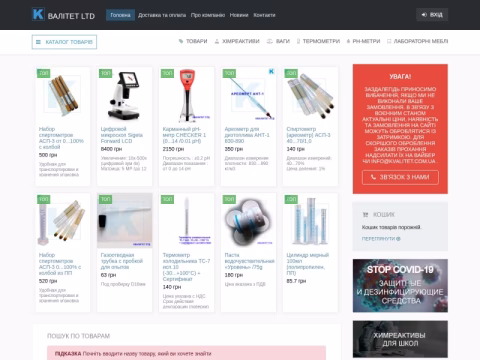This screenshot has width=480, height=360.
Task: Open digital microscope Sigeta product image
Action: click(125, 95)
